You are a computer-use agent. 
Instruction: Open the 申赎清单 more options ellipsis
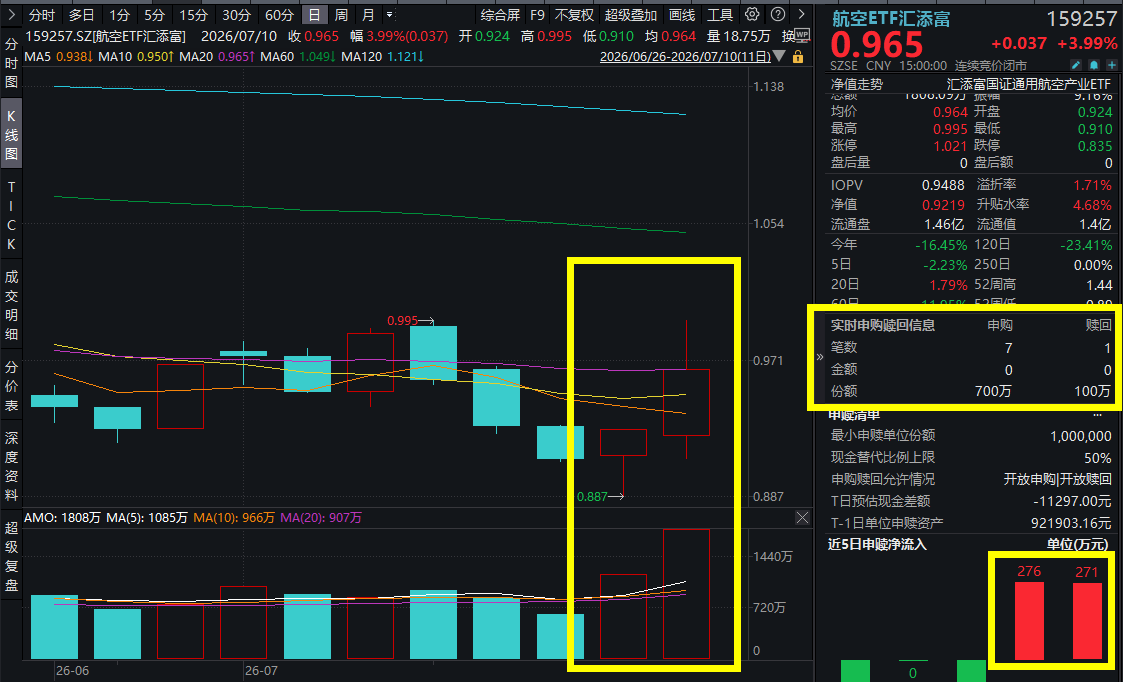(1097, 415)
